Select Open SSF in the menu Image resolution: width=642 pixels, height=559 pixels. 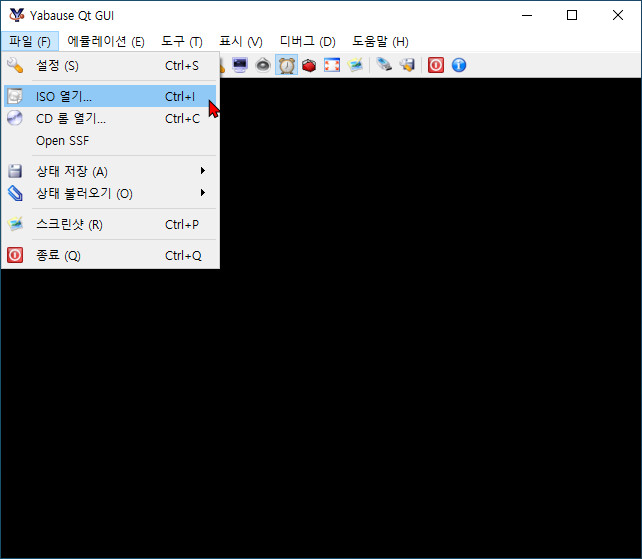point(110,141)
